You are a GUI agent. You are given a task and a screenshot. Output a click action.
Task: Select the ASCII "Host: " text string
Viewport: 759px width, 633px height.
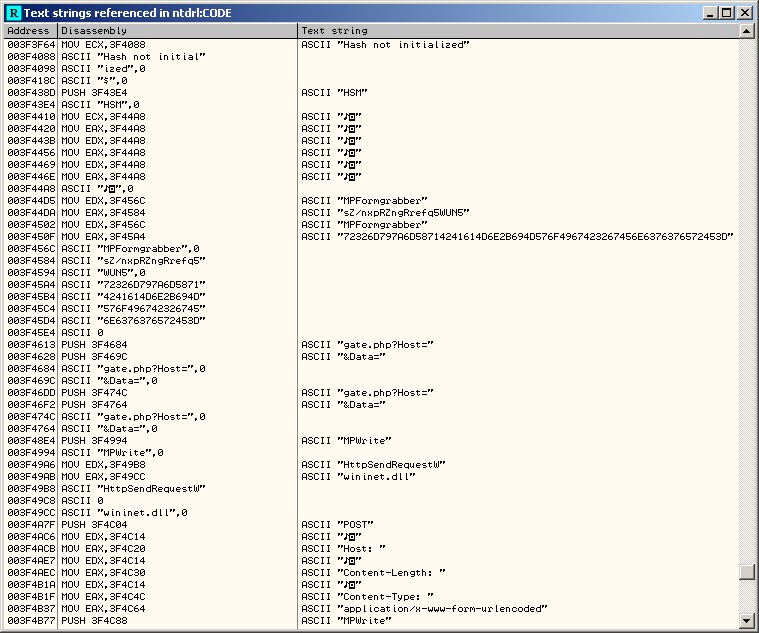pos(343,549)
